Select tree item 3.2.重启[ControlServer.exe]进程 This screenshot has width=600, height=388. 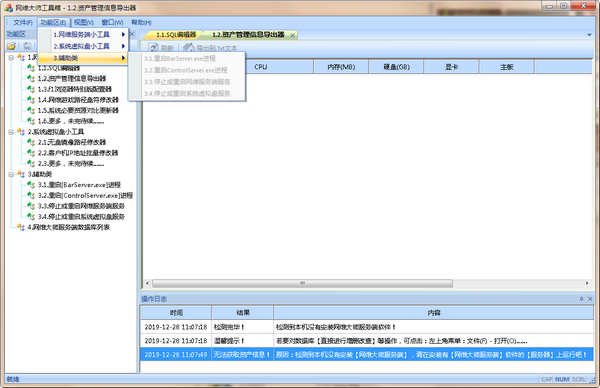pyautogui.click(x=85, y=196)
